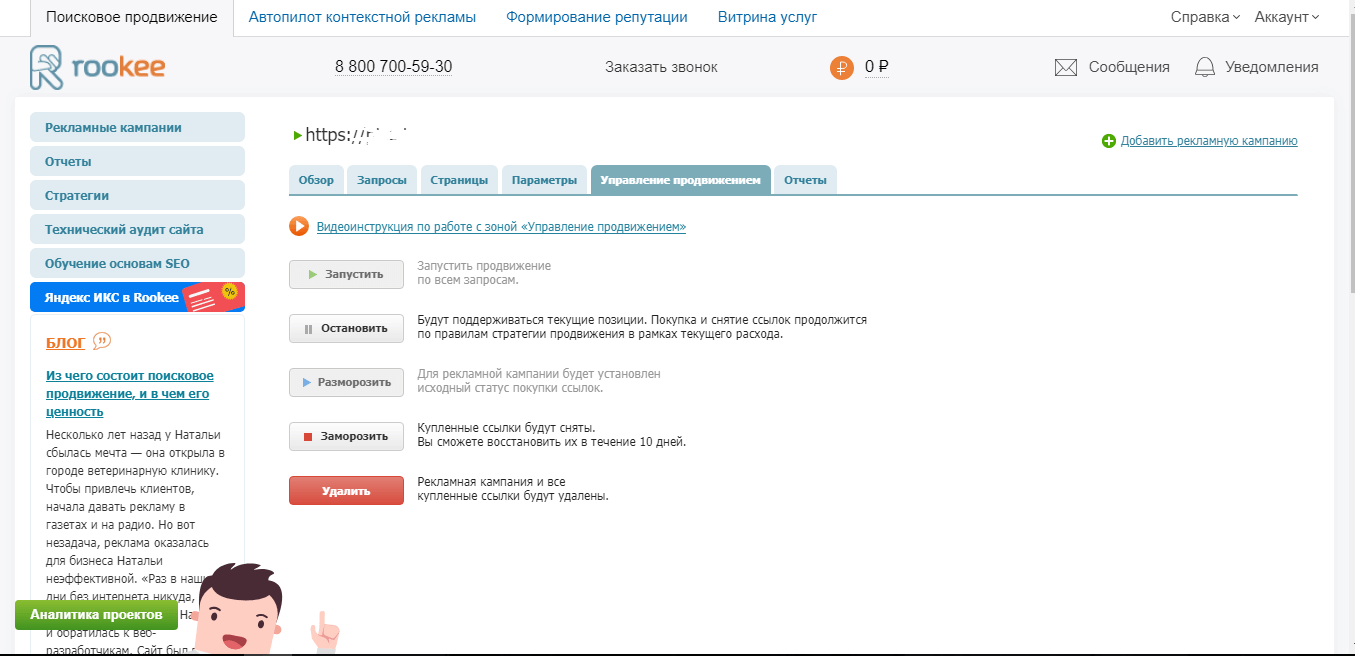Click the Сообщения text link
The image size is (1355, 656).
tap(1129, 67)
